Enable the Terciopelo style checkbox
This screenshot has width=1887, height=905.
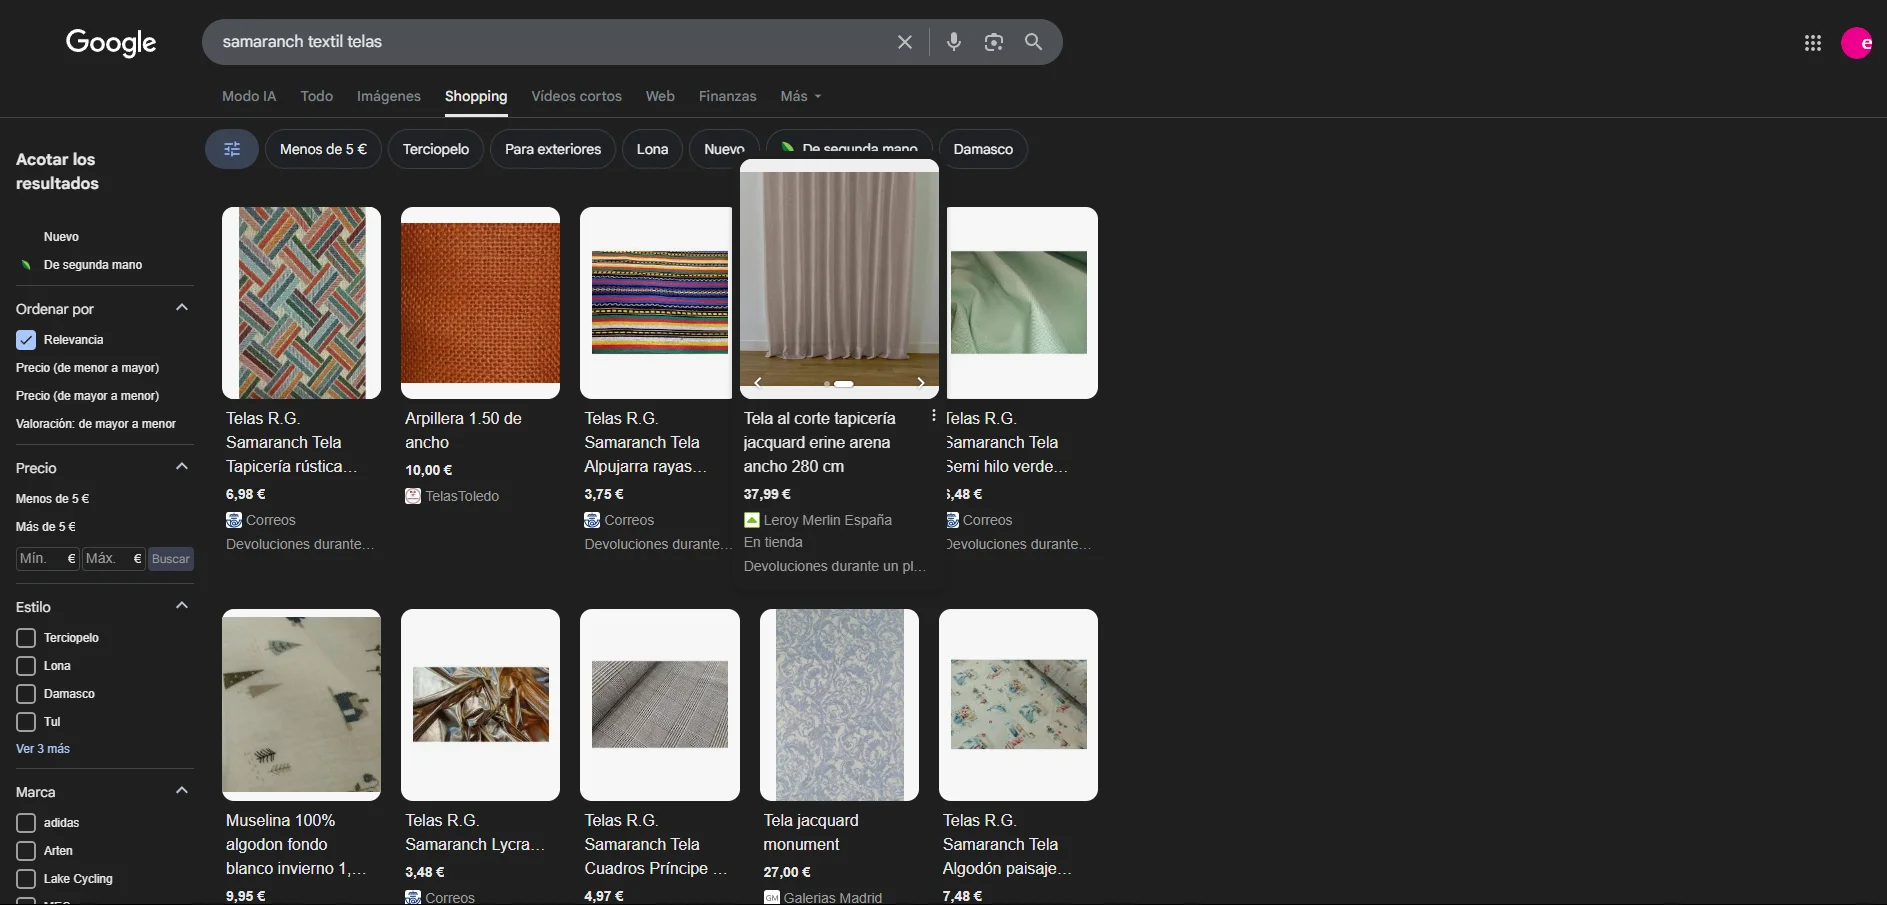point(26,637)
